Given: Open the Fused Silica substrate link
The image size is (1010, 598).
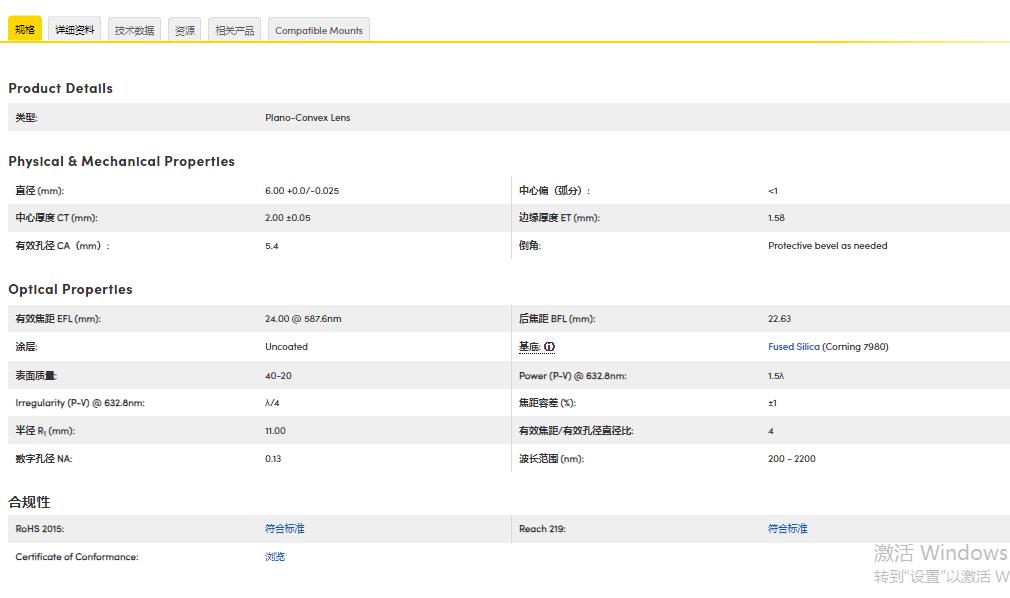Looking at the screenshot, I should [x=794, y=347].
